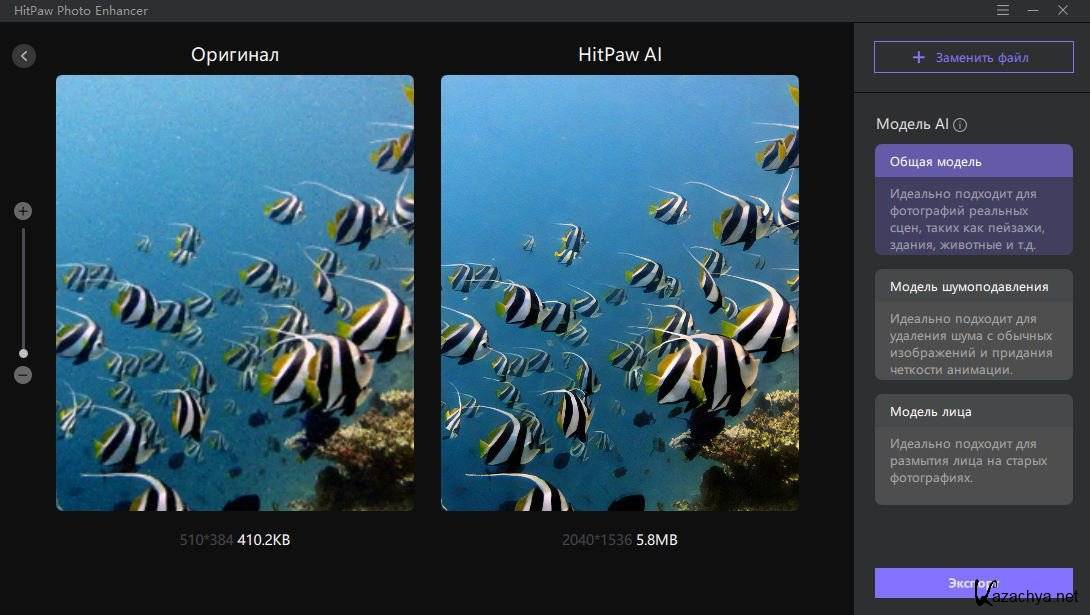Click the zoom slider track
The height and width of the screenshot is (615, 1090).
point(23,292)
